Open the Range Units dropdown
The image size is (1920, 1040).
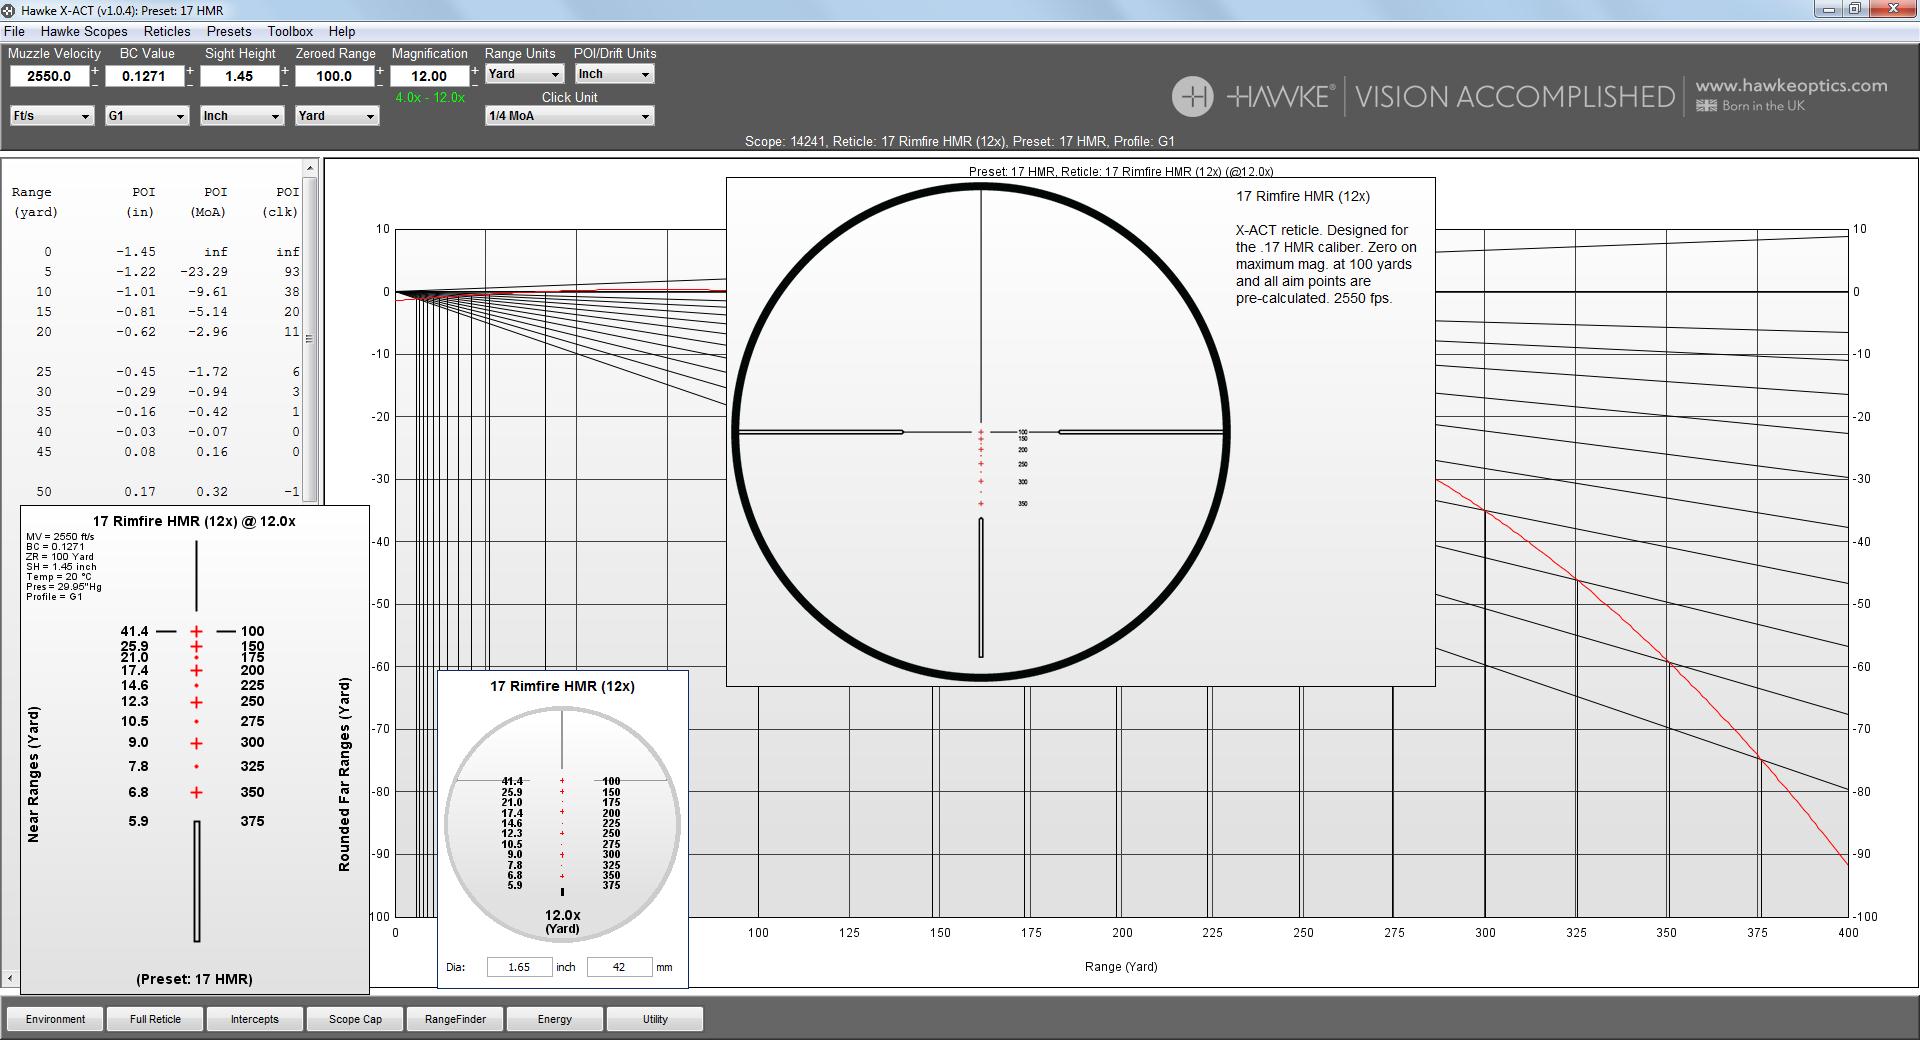[525, 74]
